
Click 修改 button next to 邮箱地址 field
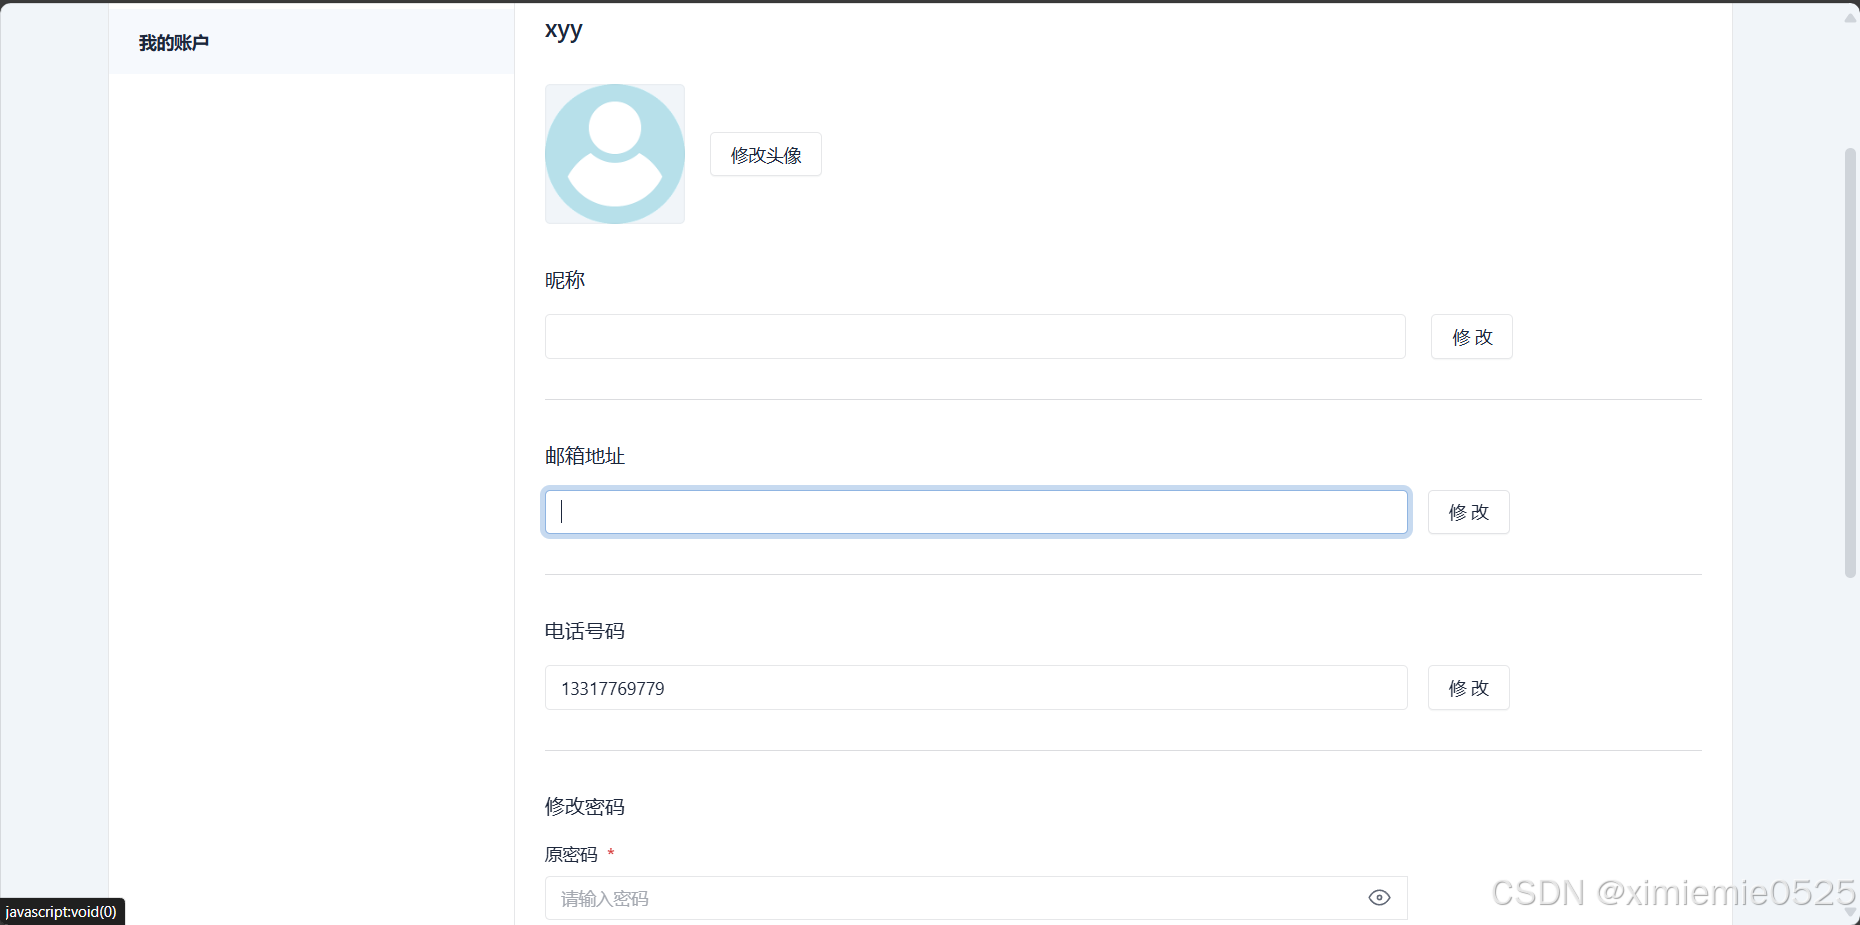click(1469, 512)
